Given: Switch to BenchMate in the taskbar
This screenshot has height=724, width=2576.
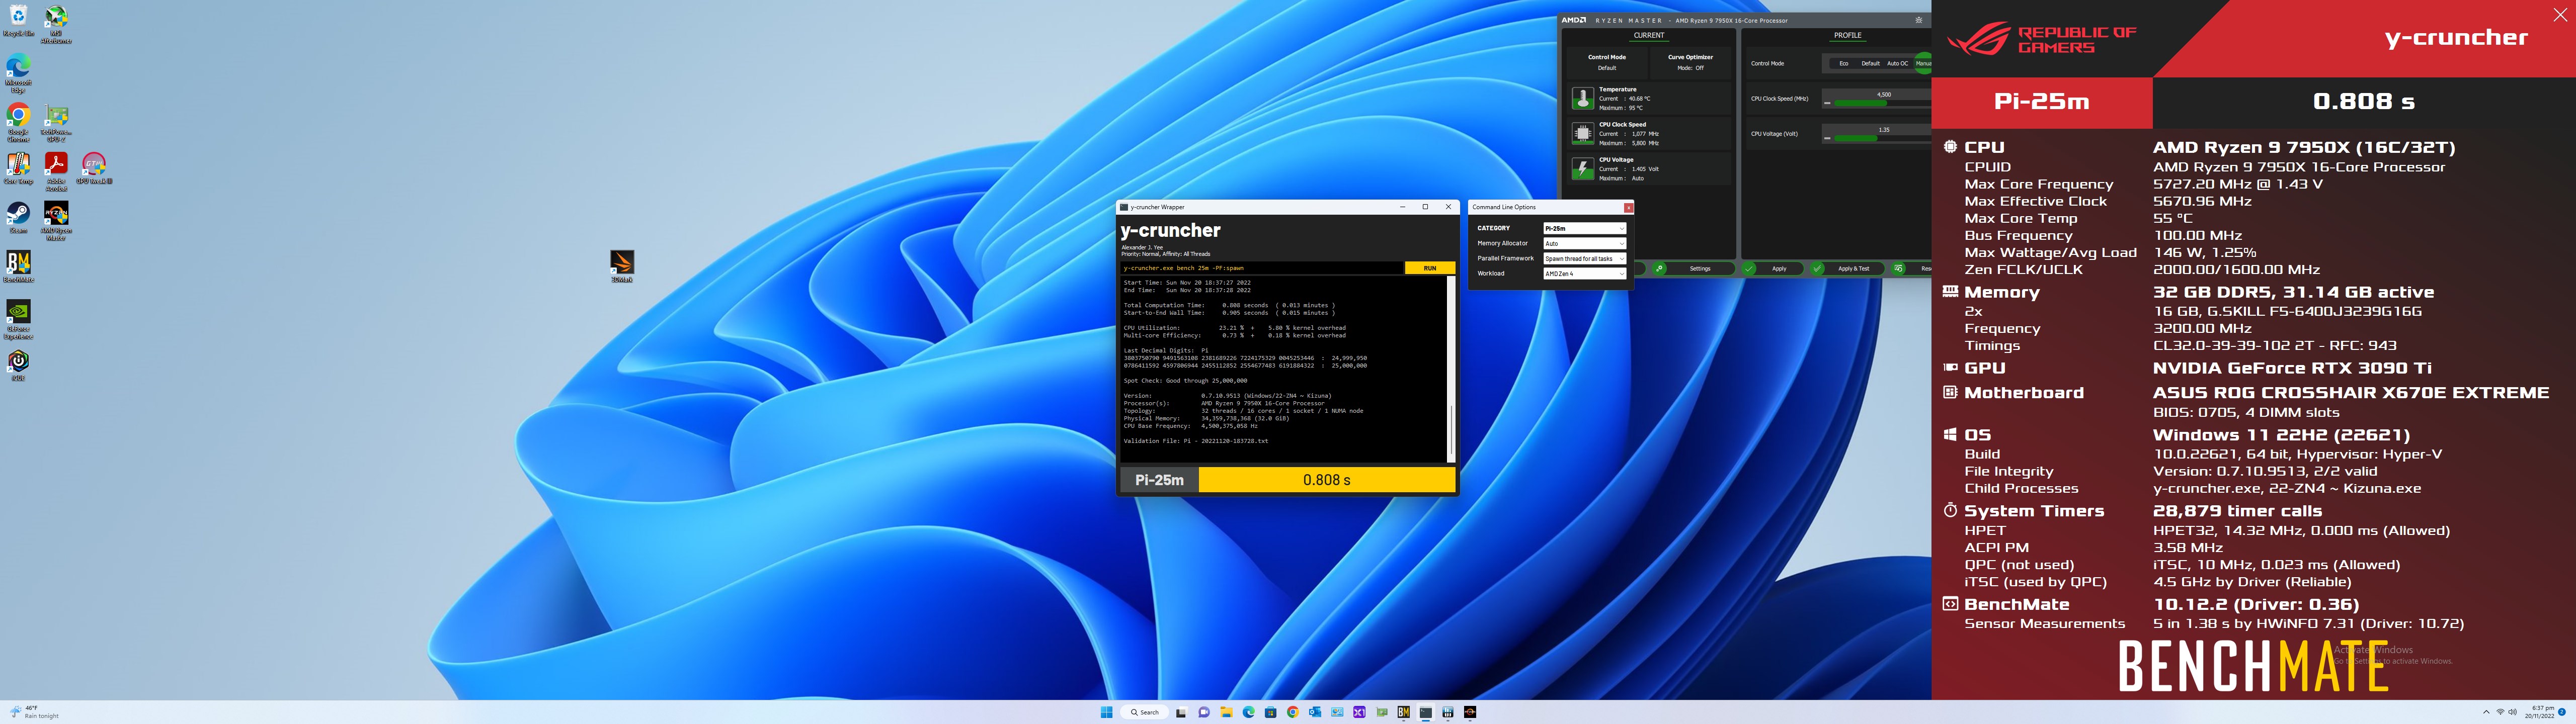Looking at the screenshot, I should pos(1404,712).
